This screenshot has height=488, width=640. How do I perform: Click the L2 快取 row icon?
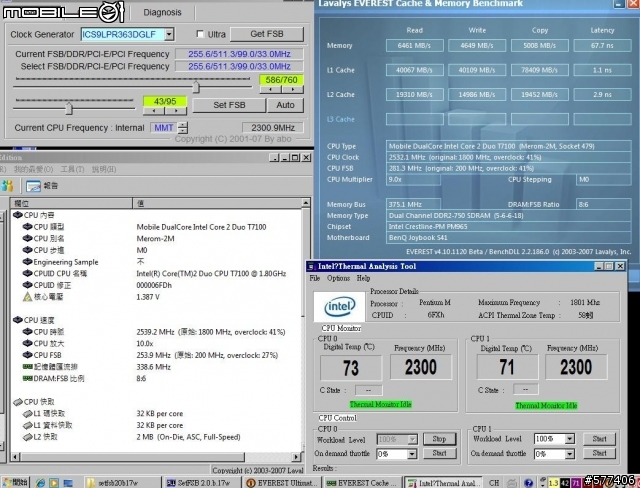click(x=27, y=437)
